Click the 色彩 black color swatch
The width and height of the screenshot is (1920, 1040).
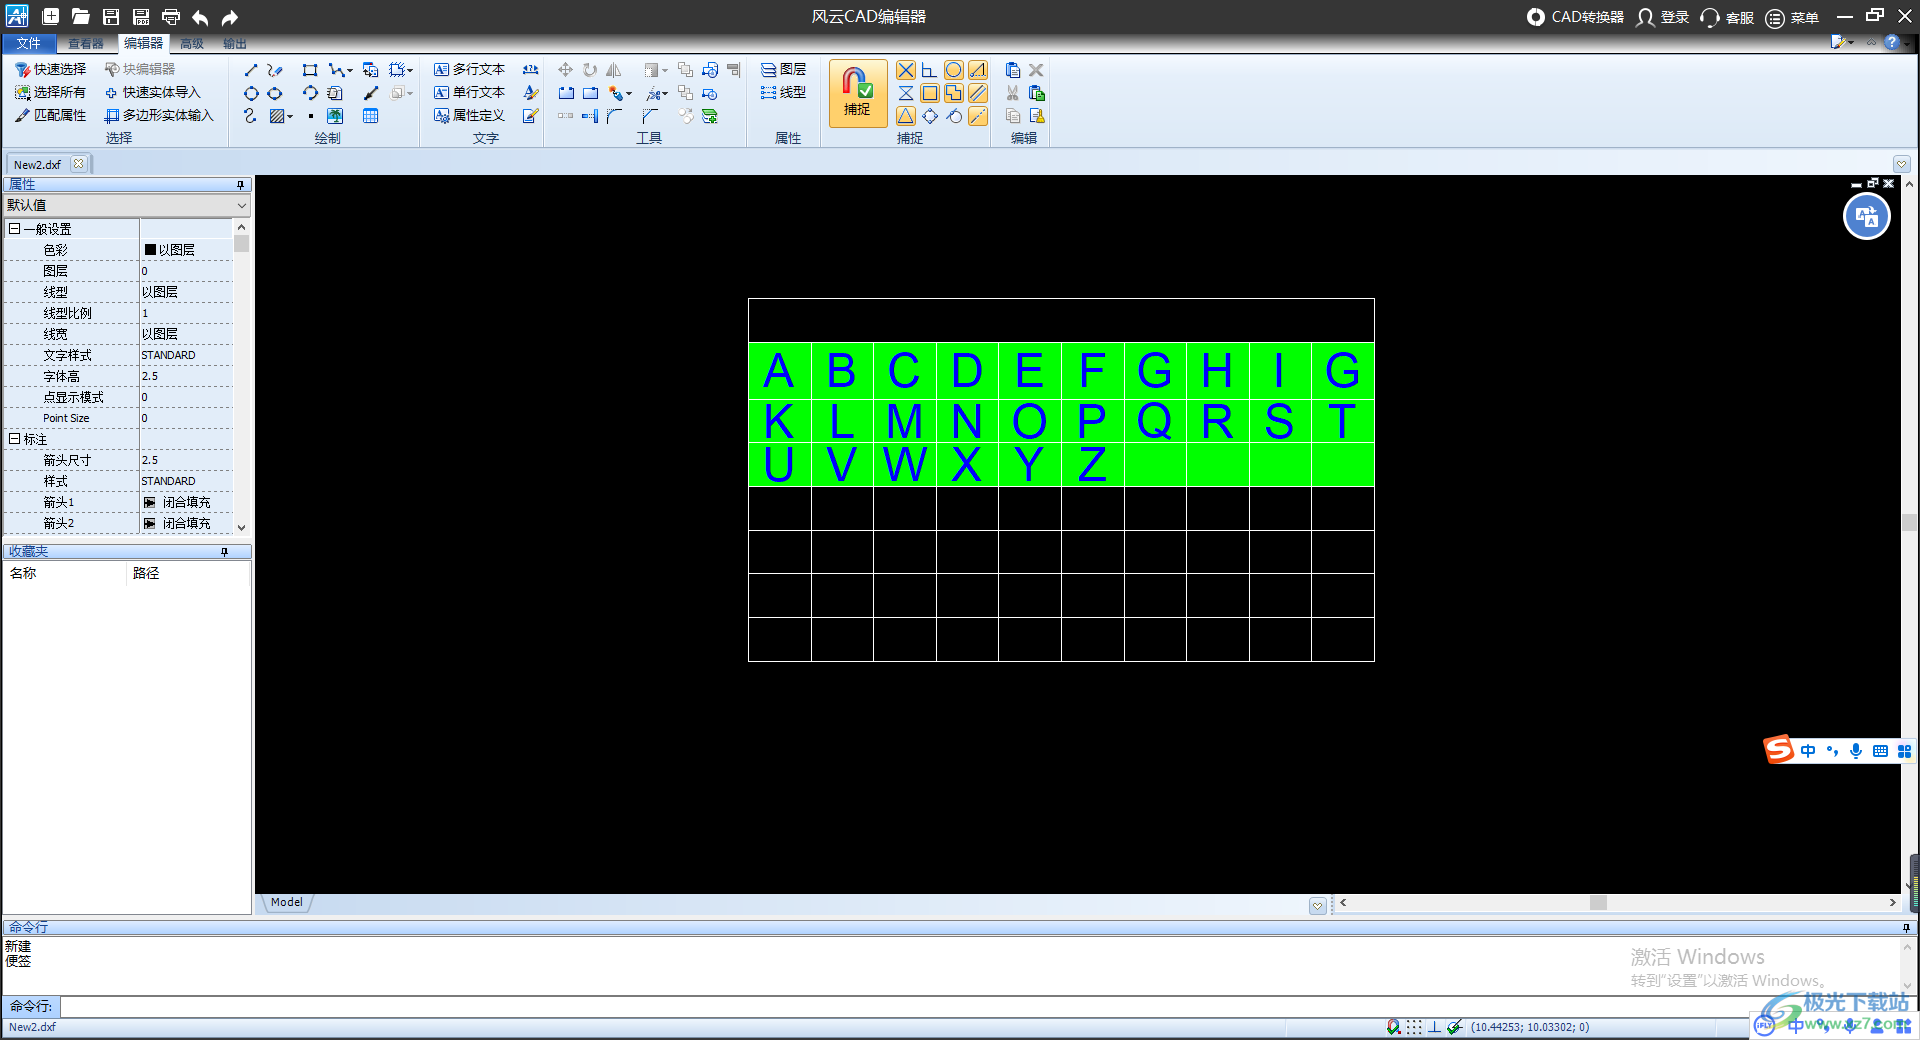pos(150,250)
